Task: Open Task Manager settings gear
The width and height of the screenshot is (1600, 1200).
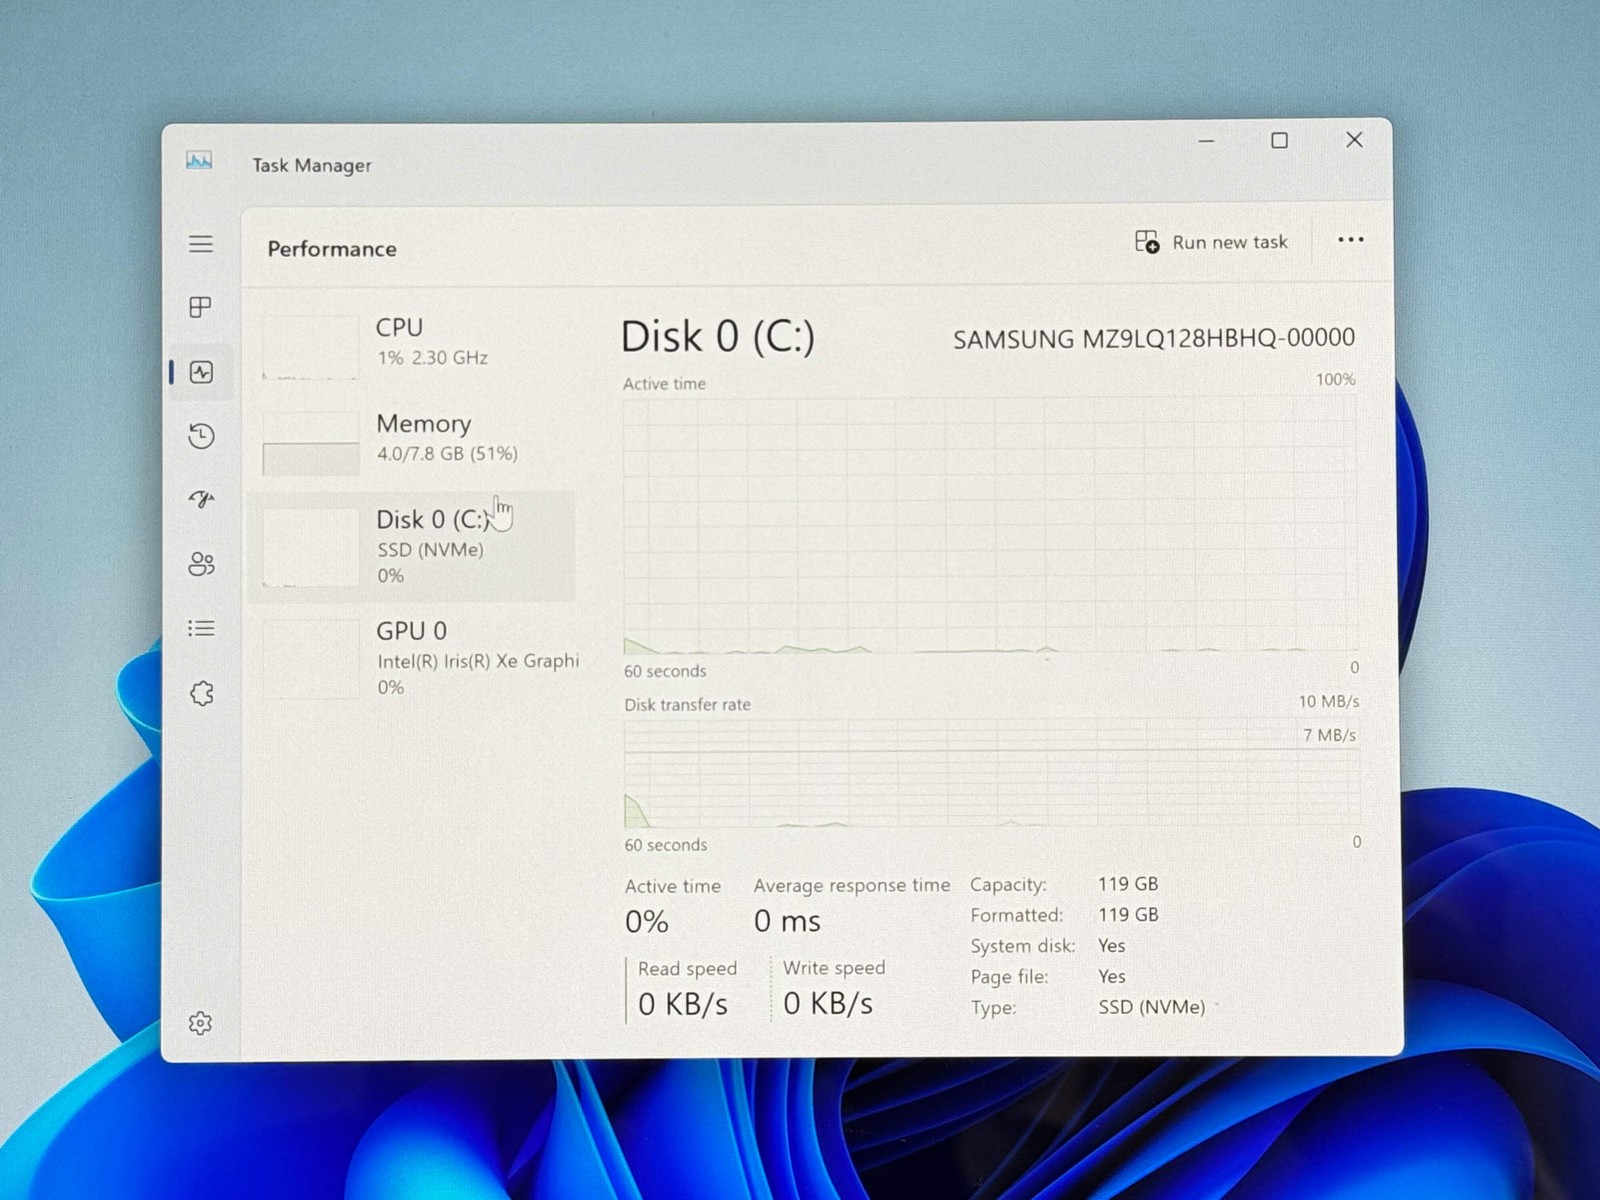Action: [201, 1023]
